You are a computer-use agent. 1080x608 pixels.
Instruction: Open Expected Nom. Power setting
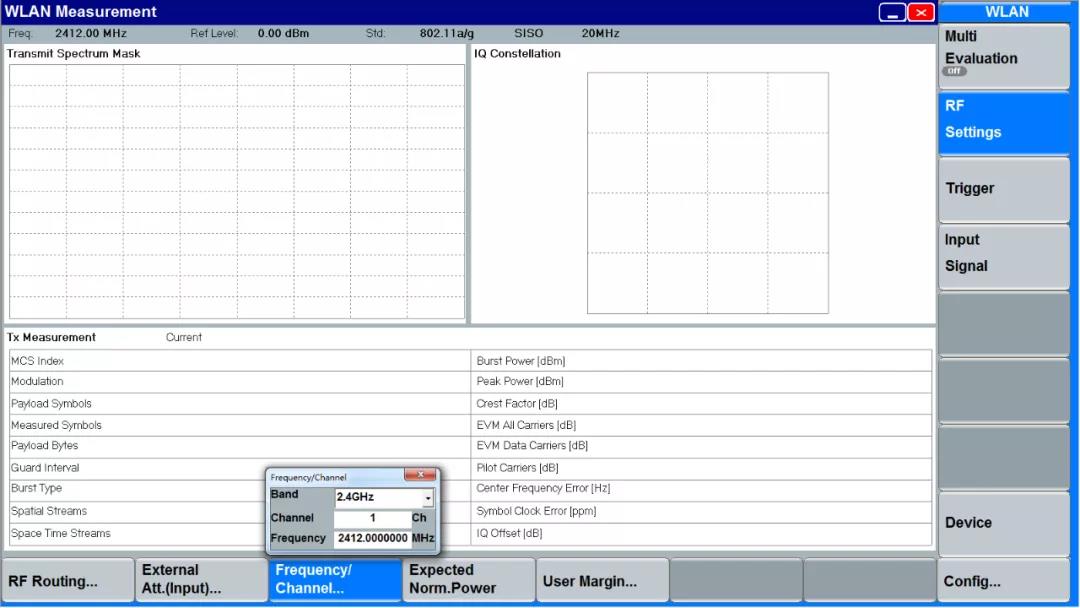pyautogui.click(x=468, y=580)
